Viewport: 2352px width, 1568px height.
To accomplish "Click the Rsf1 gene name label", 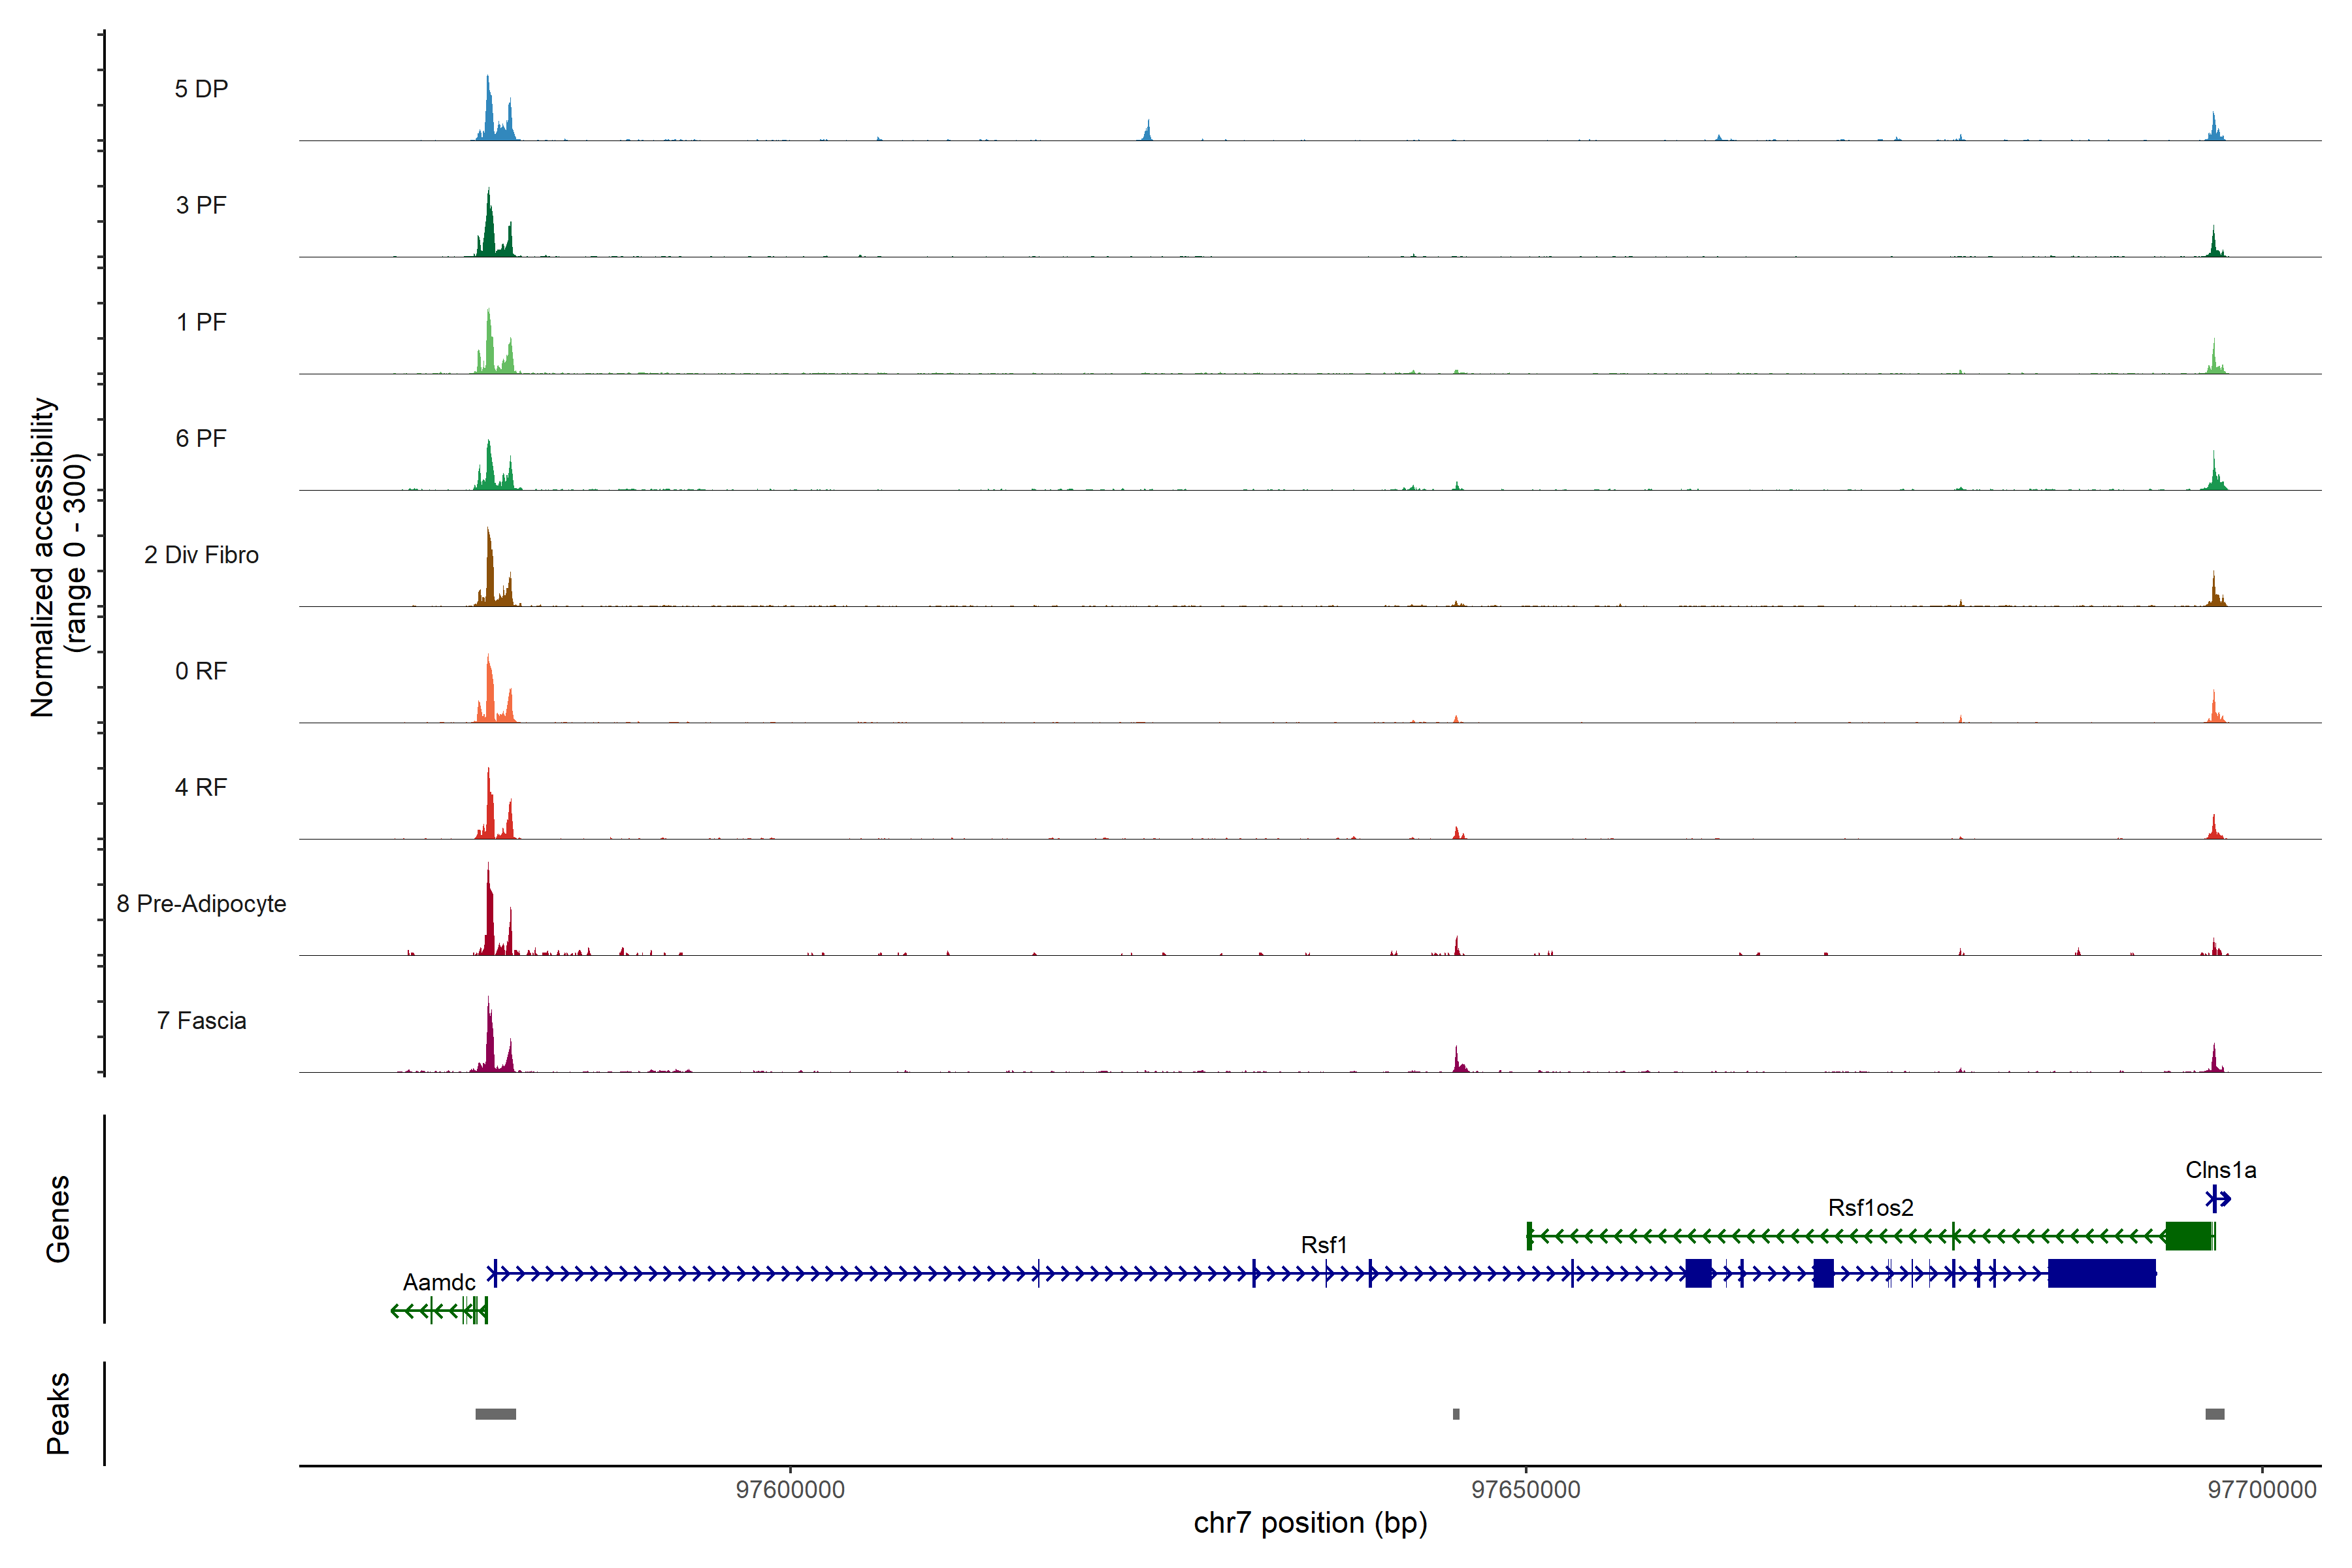I will pos(1323,1244).
